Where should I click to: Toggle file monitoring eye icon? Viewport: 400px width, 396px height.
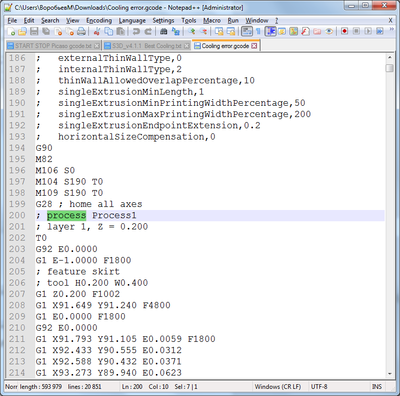tap(329, 32)
